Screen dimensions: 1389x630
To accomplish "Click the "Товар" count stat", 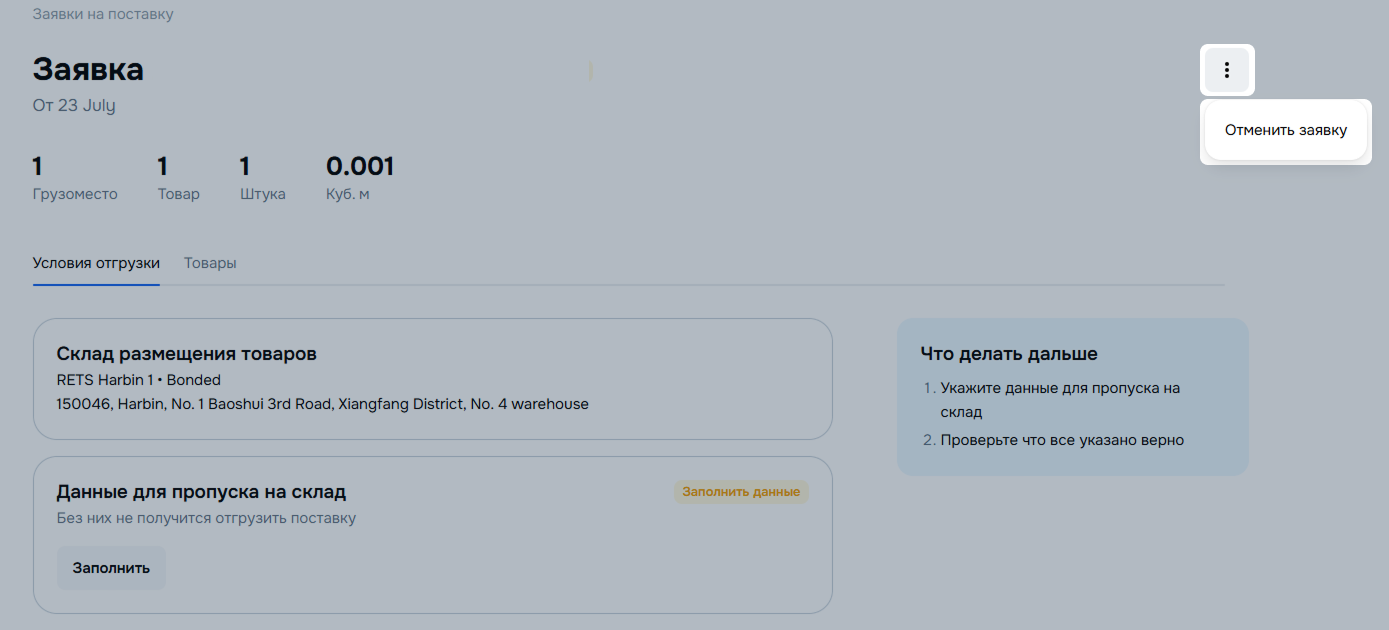I will [x=178, y=180].
